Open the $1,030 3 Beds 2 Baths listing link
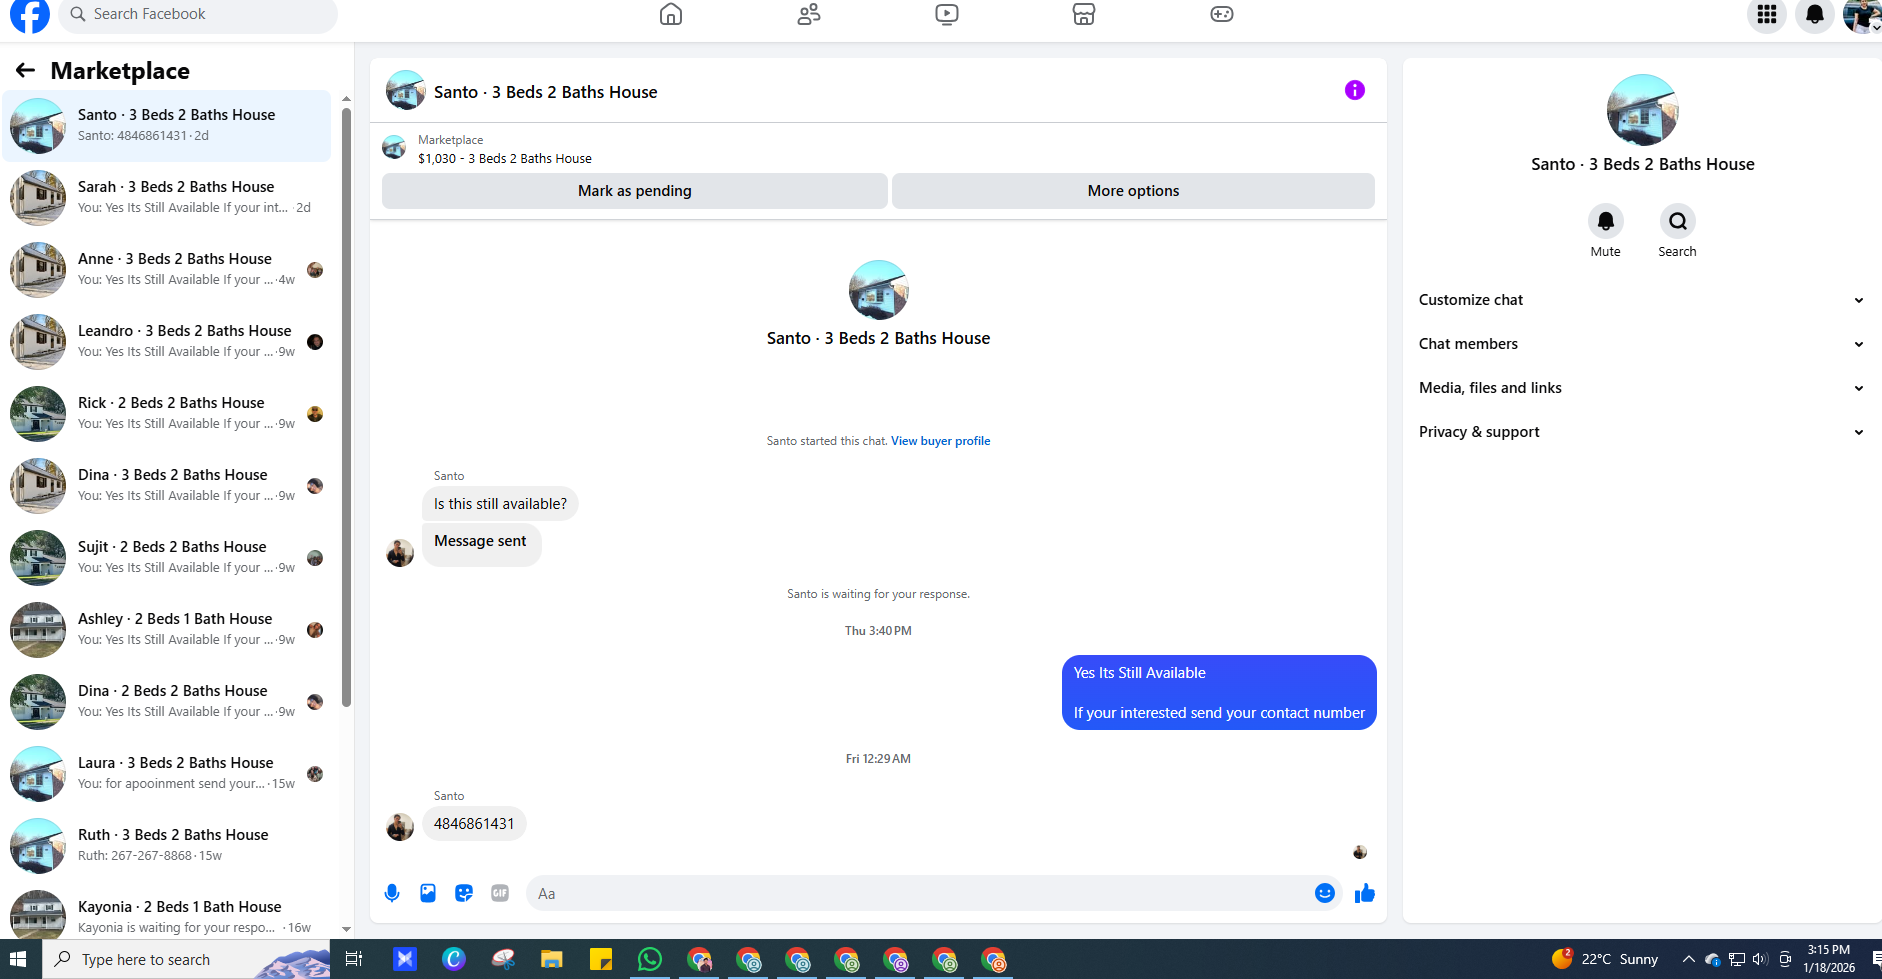The image size is (1882, 979). pos(505,159)
